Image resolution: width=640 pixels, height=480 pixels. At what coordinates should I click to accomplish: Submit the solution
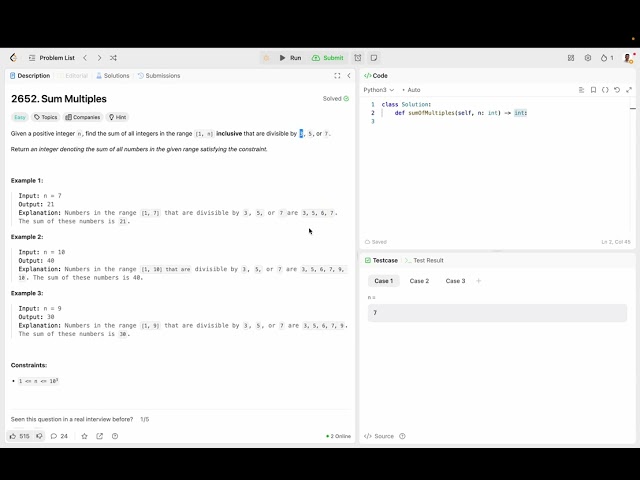pyautogui.click(x=328, y=58)
